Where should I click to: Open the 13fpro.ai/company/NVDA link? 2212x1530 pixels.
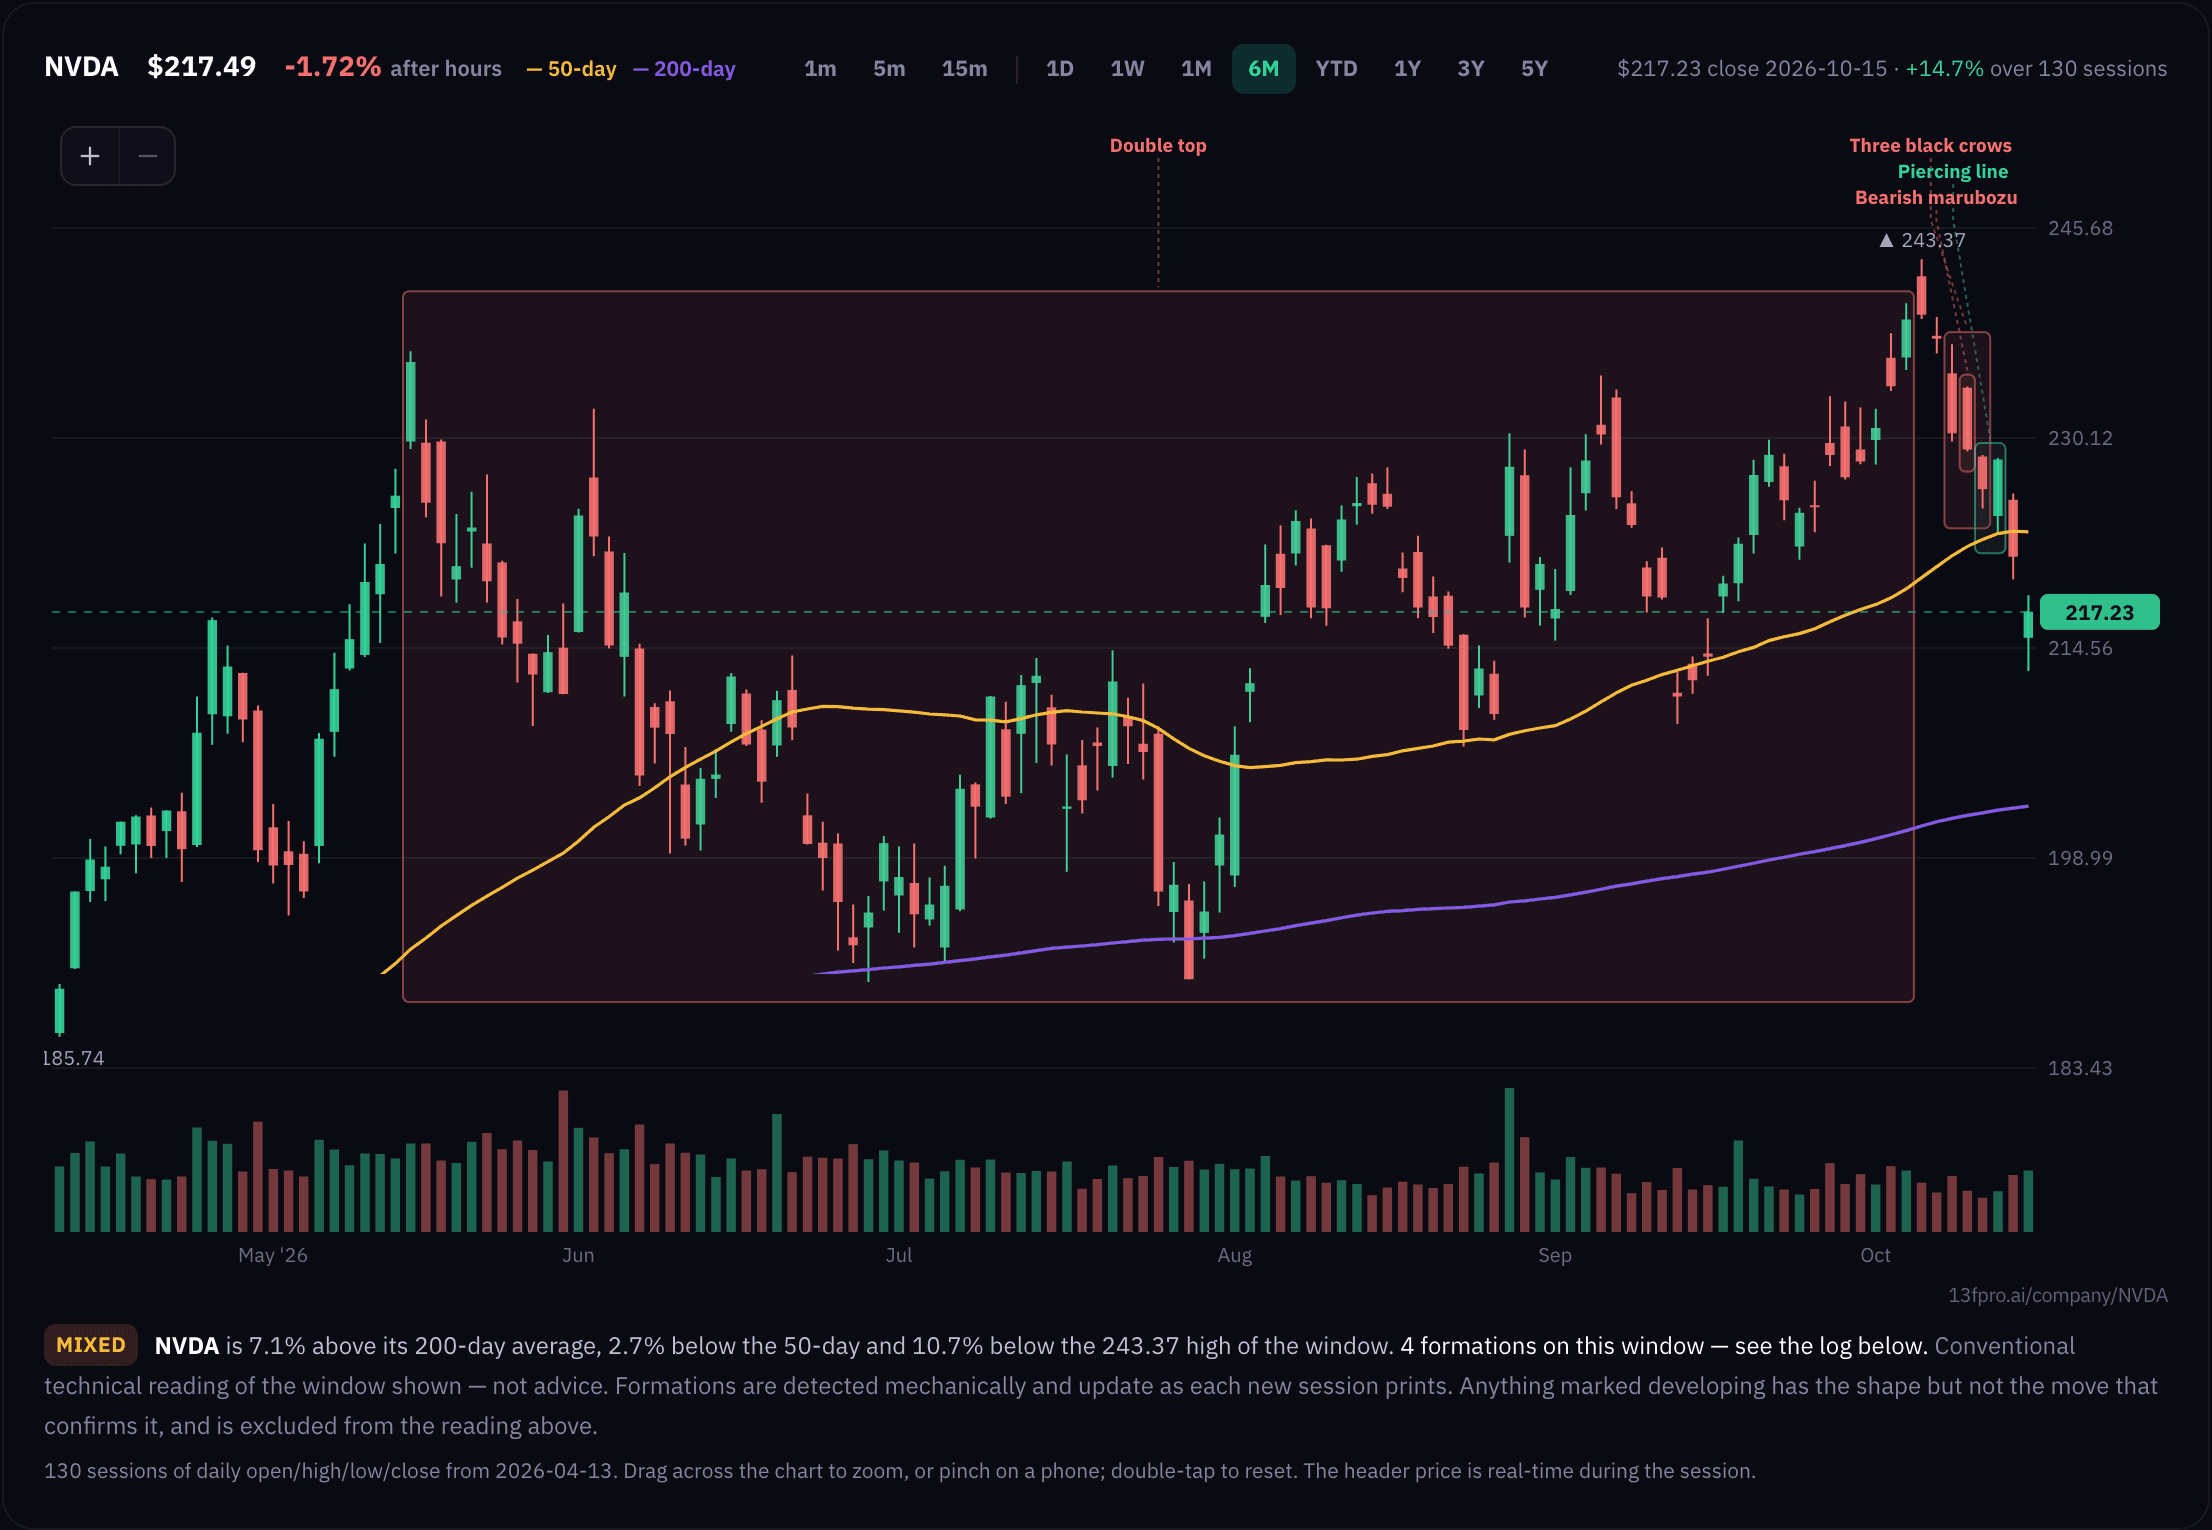[2057, 1295]
